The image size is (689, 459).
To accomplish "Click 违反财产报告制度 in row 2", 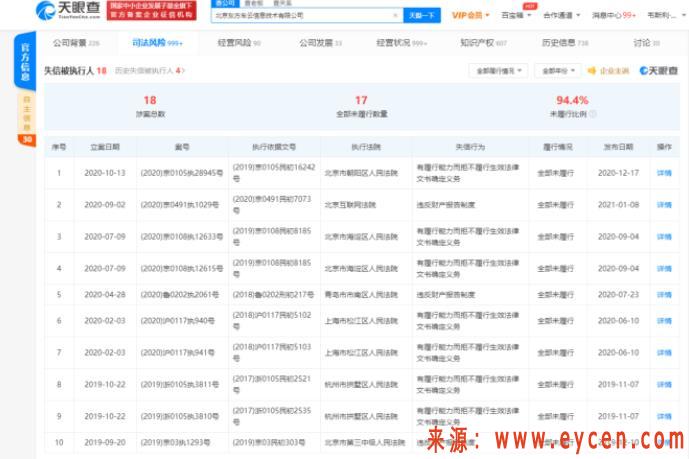I will click(x=446, y=205).
